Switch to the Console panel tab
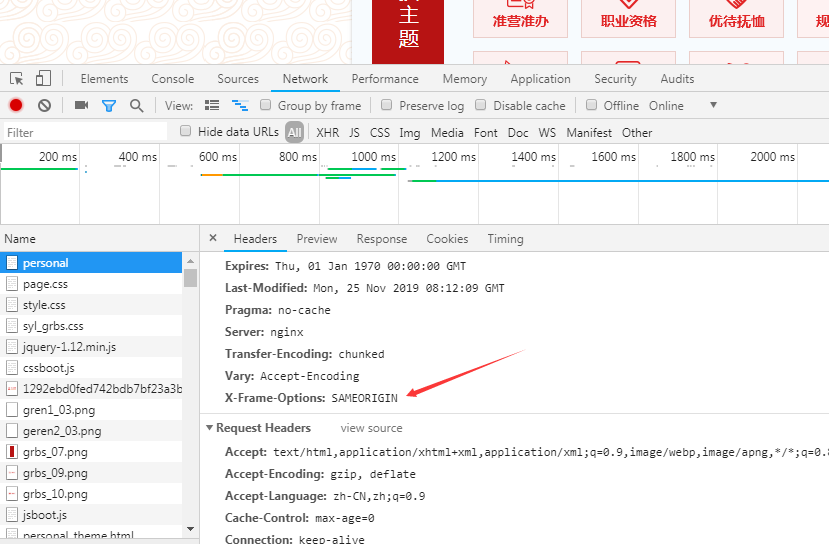829x544 pixels. [x=173, y=79]
